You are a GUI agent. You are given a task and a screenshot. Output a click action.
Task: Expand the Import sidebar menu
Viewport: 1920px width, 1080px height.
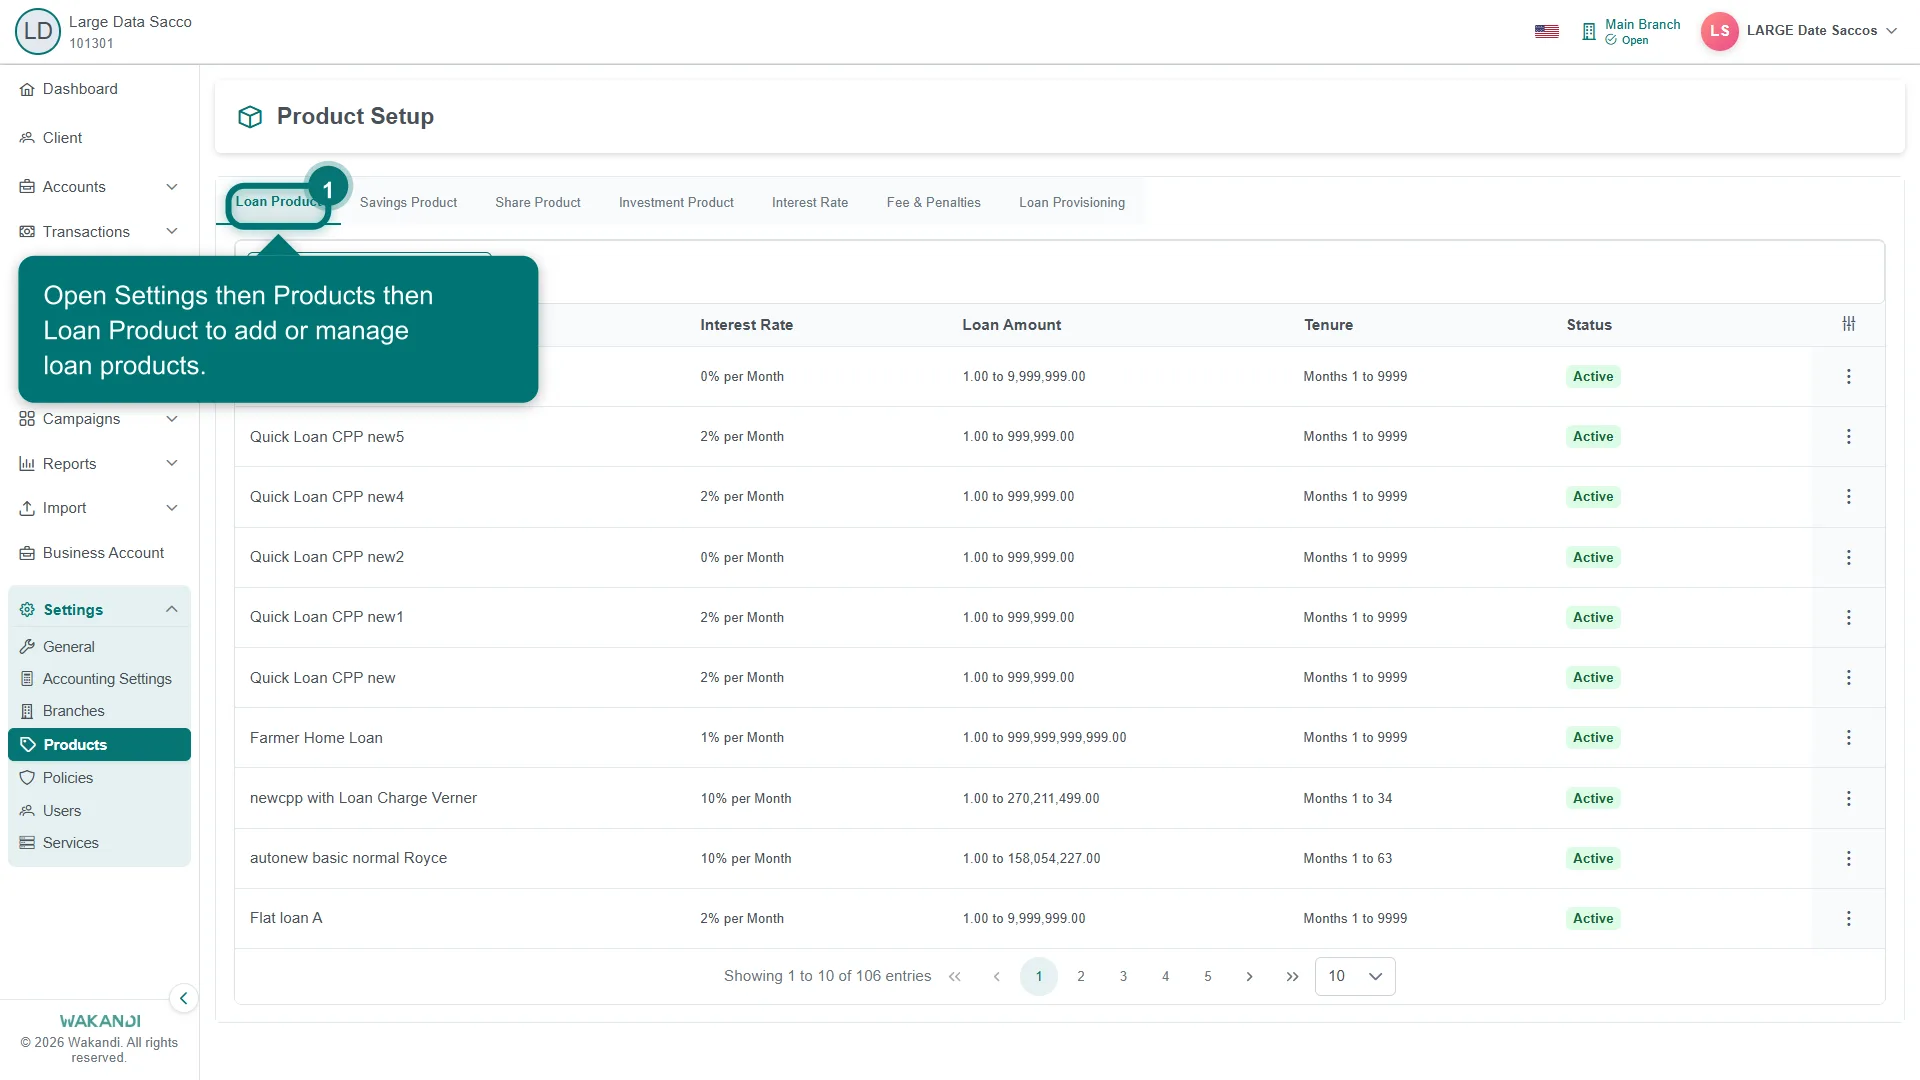tap(98, 508)
